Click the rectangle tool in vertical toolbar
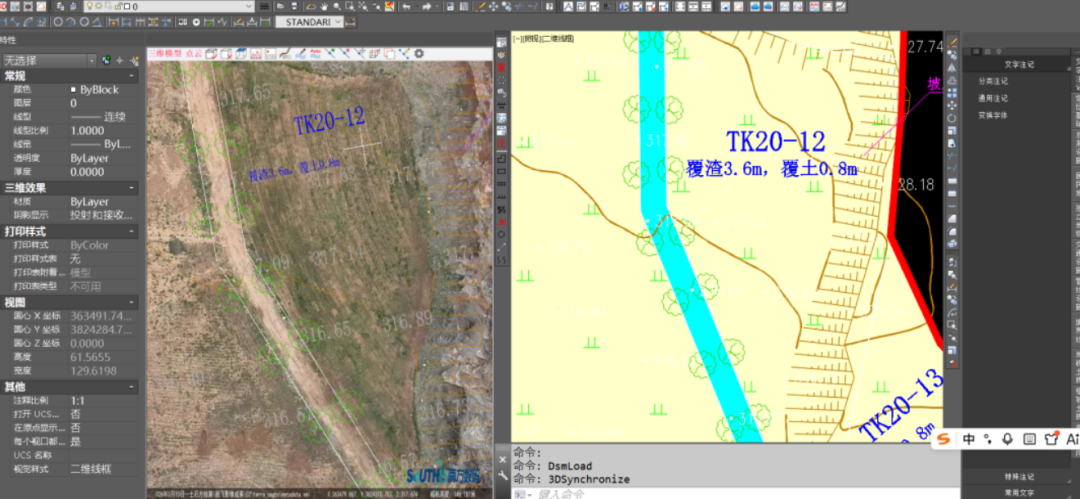 point(502,171)
